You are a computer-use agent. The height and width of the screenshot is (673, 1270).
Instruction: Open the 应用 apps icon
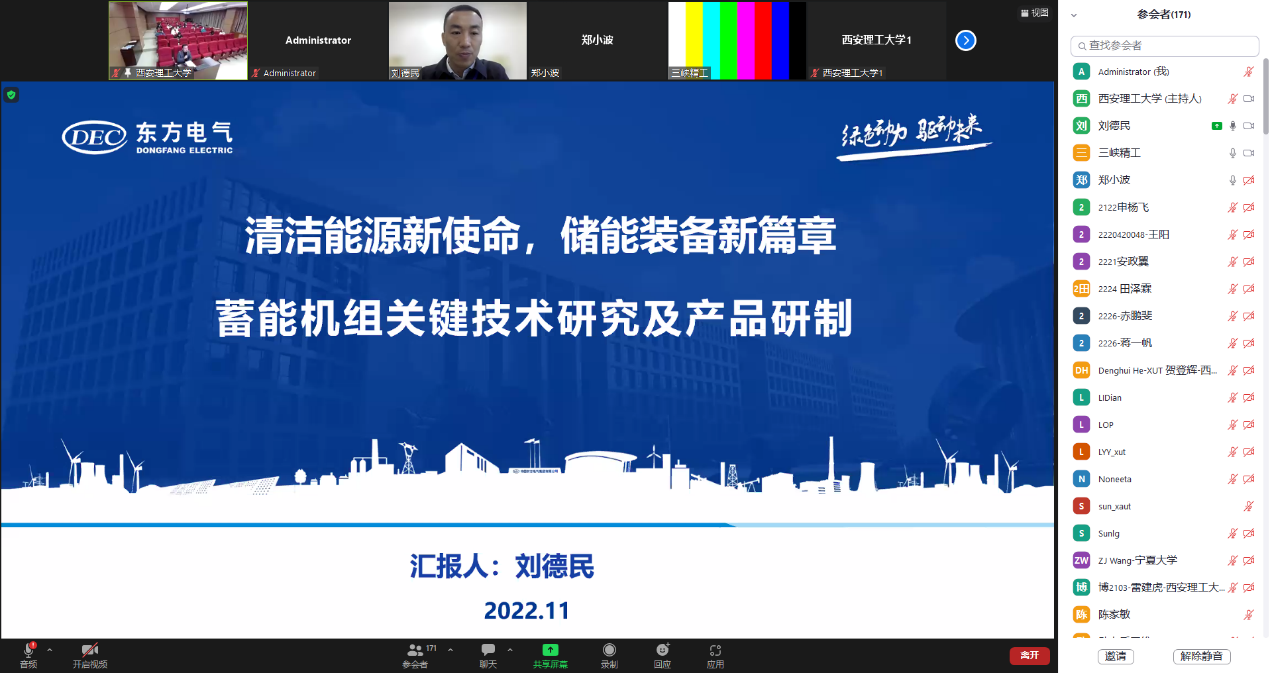(715, 651)
